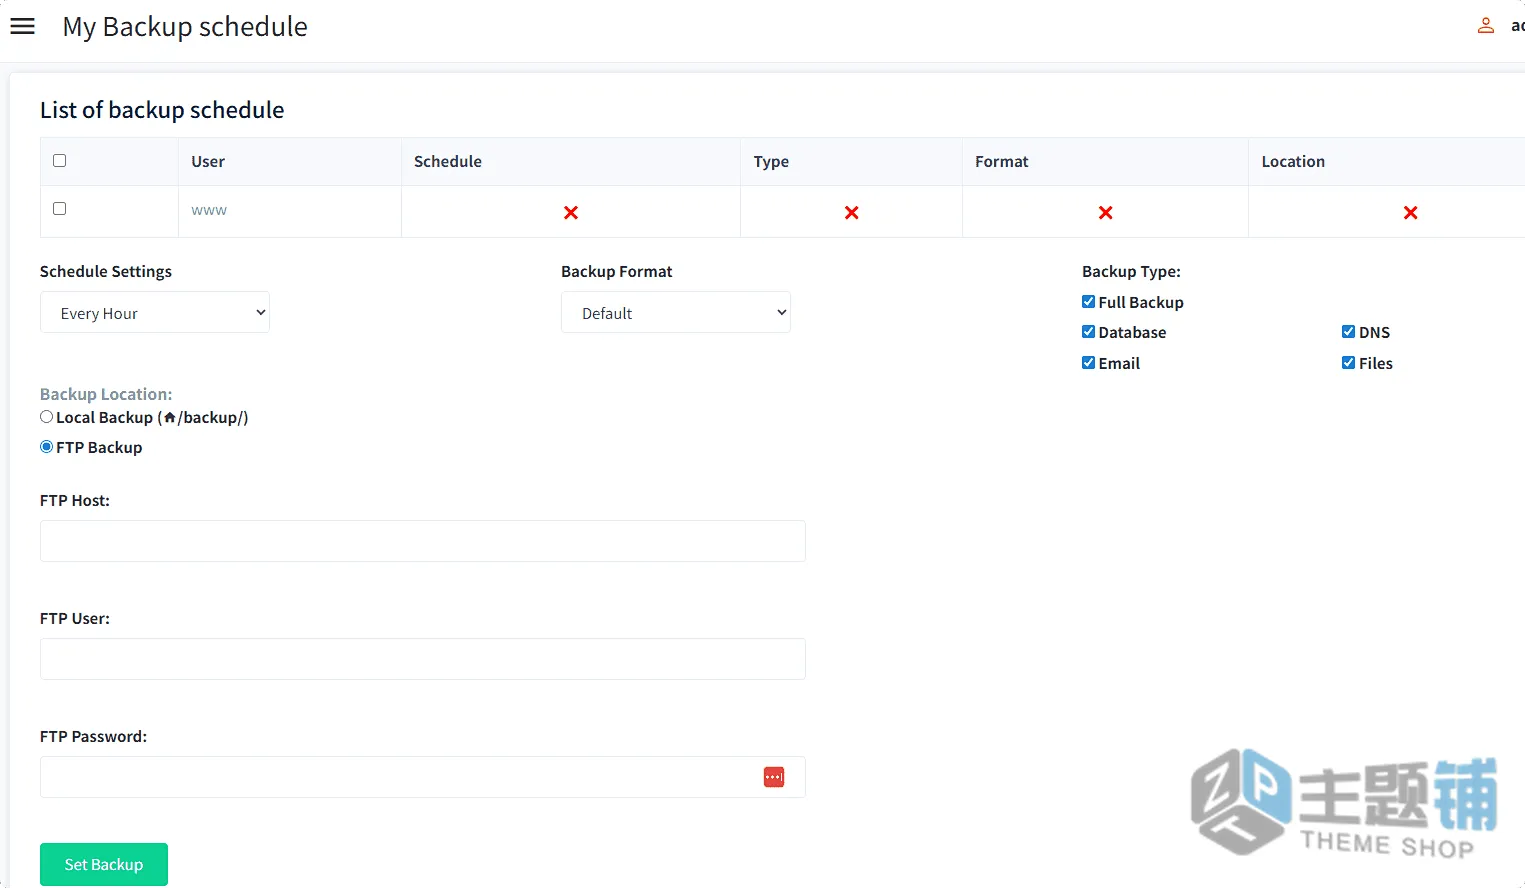Toggle the select-all checkbox in table header

click(x=60, y=161)
